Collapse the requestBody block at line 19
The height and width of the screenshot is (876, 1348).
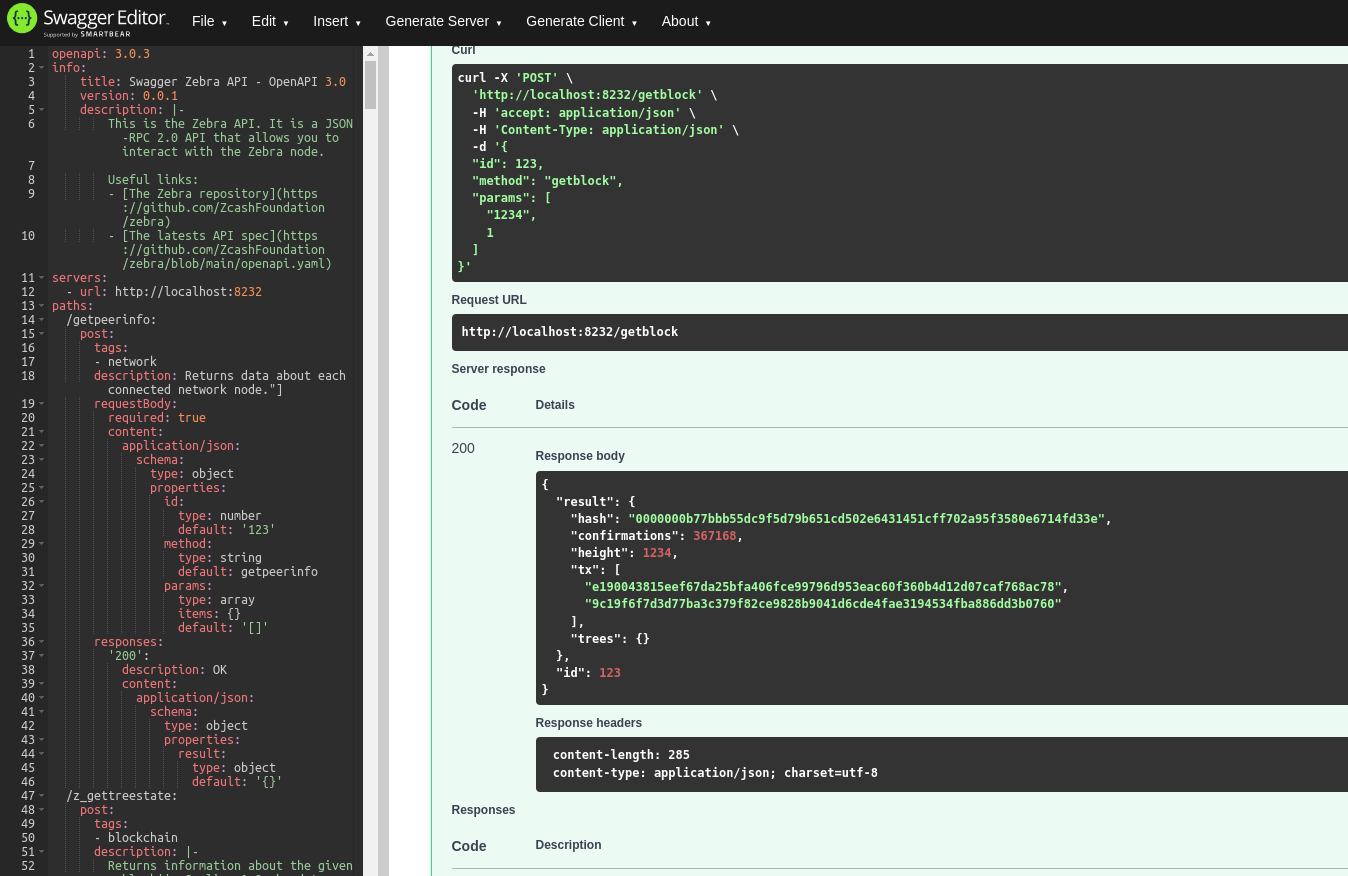click(x=42, y=404)
